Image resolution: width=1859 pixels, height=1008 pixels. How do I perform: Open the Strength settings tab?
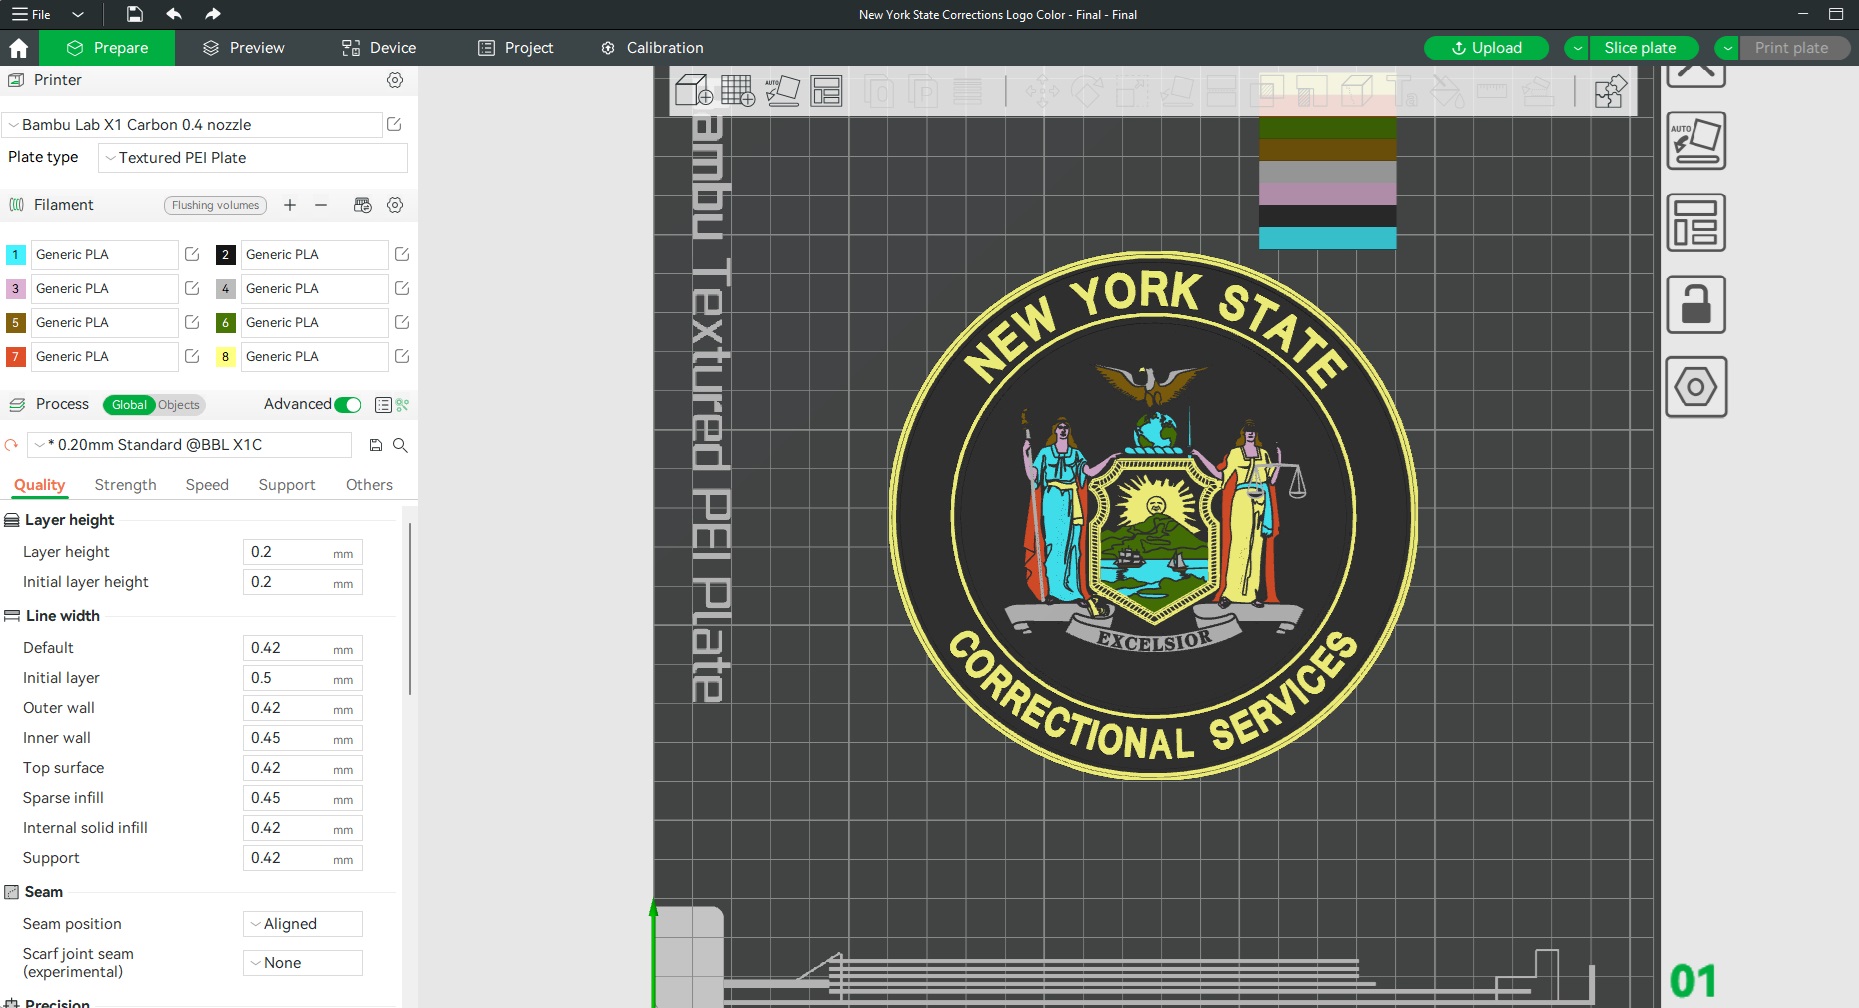125,485
